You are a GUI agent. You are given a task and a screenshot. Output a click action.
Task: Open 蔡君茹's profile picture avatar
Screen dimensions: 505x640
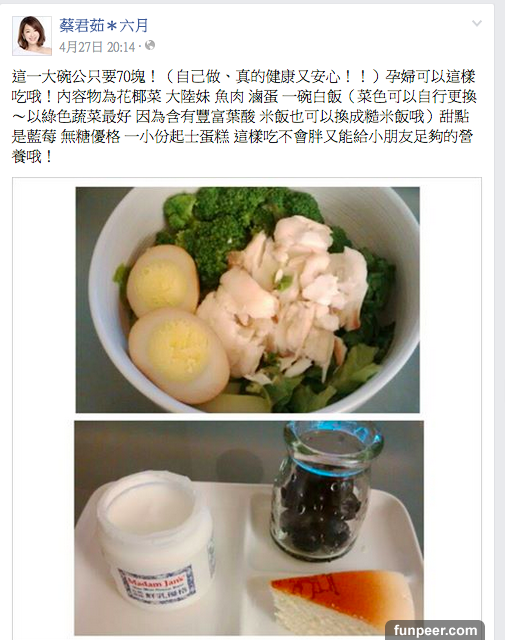[x=32, y=36]
